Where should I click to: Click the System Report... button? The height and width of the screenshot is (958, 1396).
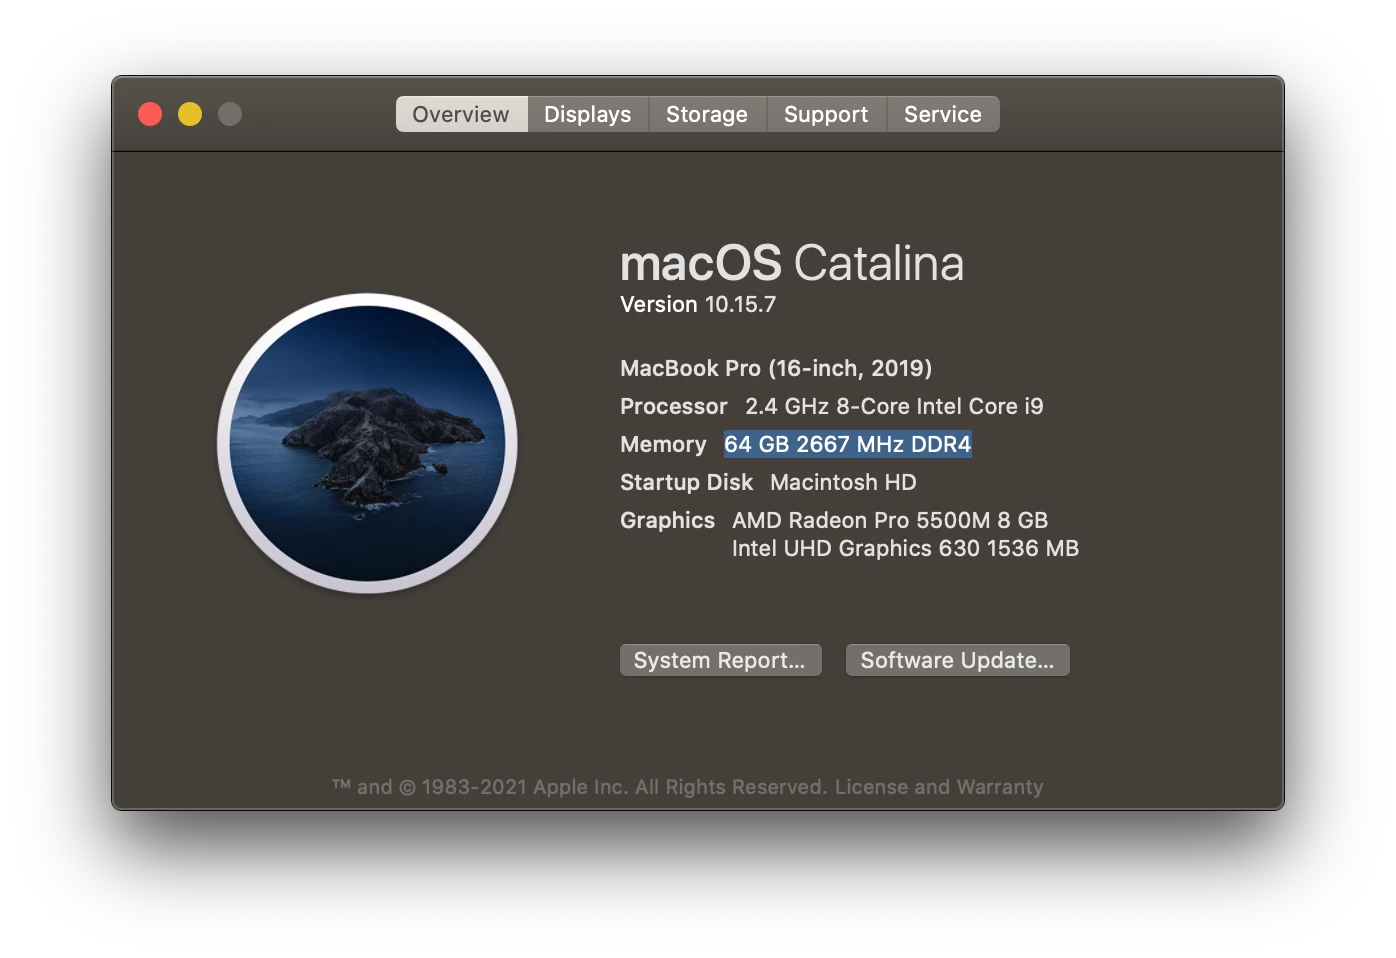point(720,660)
